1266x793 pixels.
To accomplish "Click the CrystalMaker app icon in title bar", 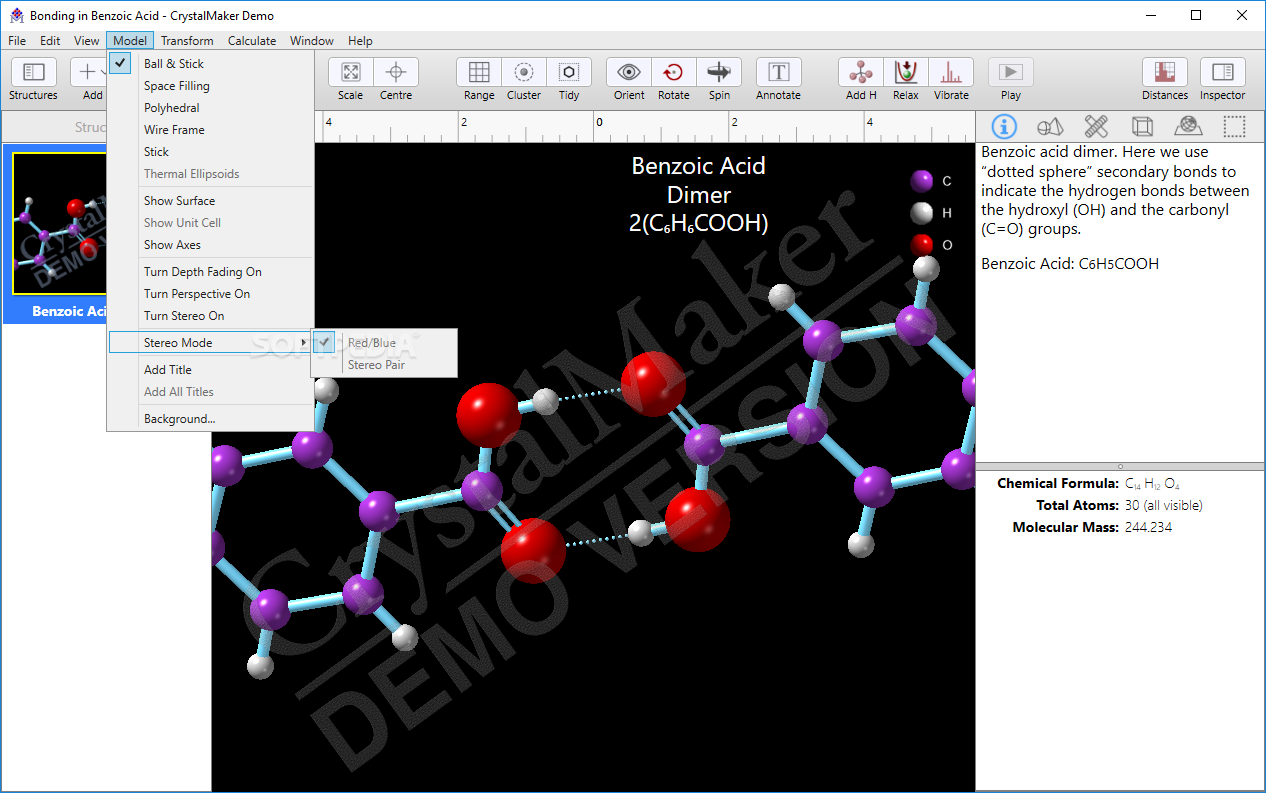I will click(x=16, y=15).
